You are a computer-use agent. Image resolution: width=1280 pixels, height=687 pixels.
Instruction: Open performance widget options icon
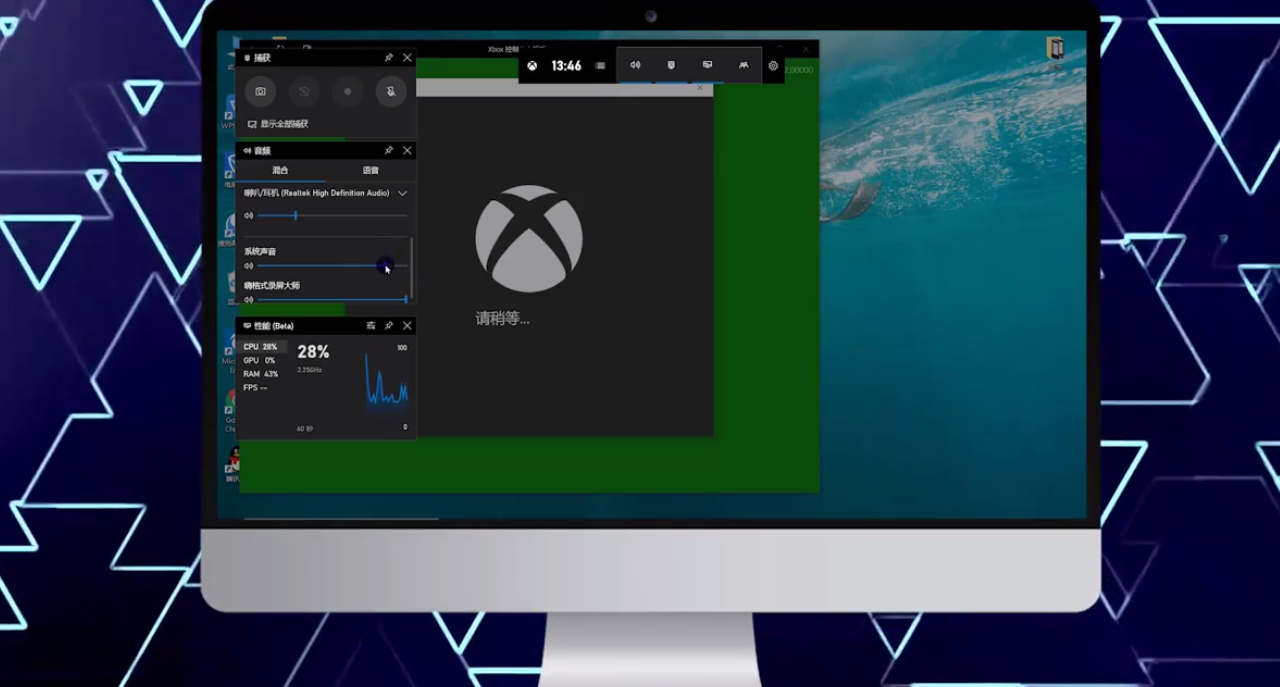(371, 326)
